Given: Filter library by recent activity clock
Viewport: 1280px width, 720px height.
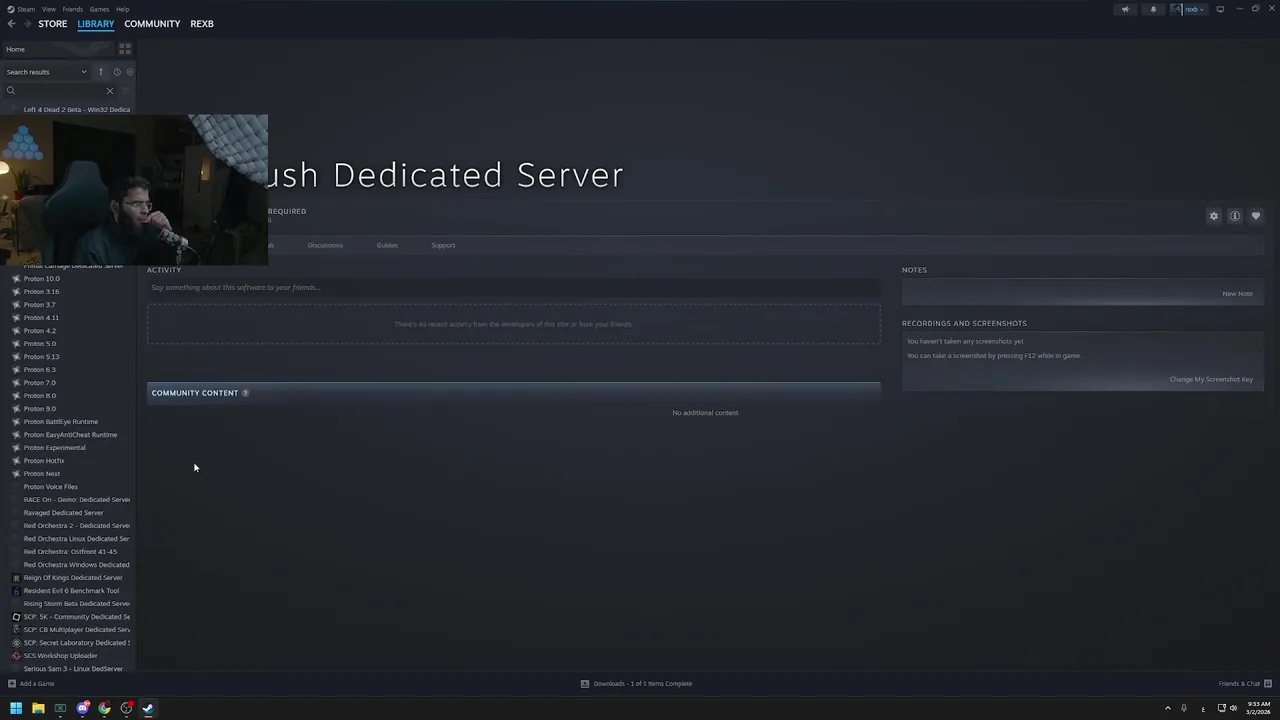Looking at the screenshot, I should point(116,72).
